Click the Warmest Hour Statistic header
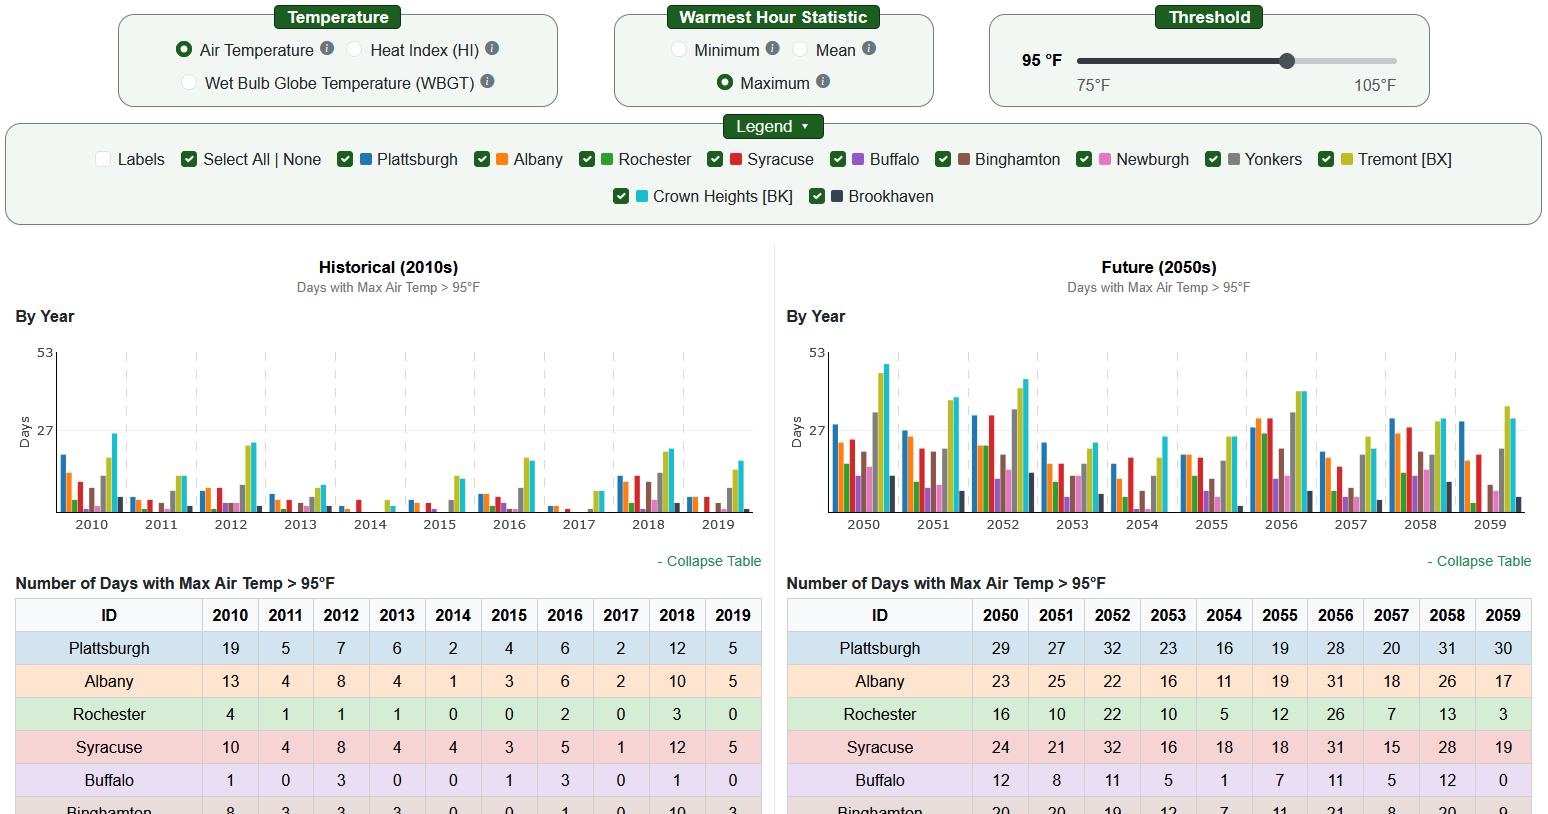The height and width of the screenshot is (814, 1548). pyautogui.click(x=773, y=17)
